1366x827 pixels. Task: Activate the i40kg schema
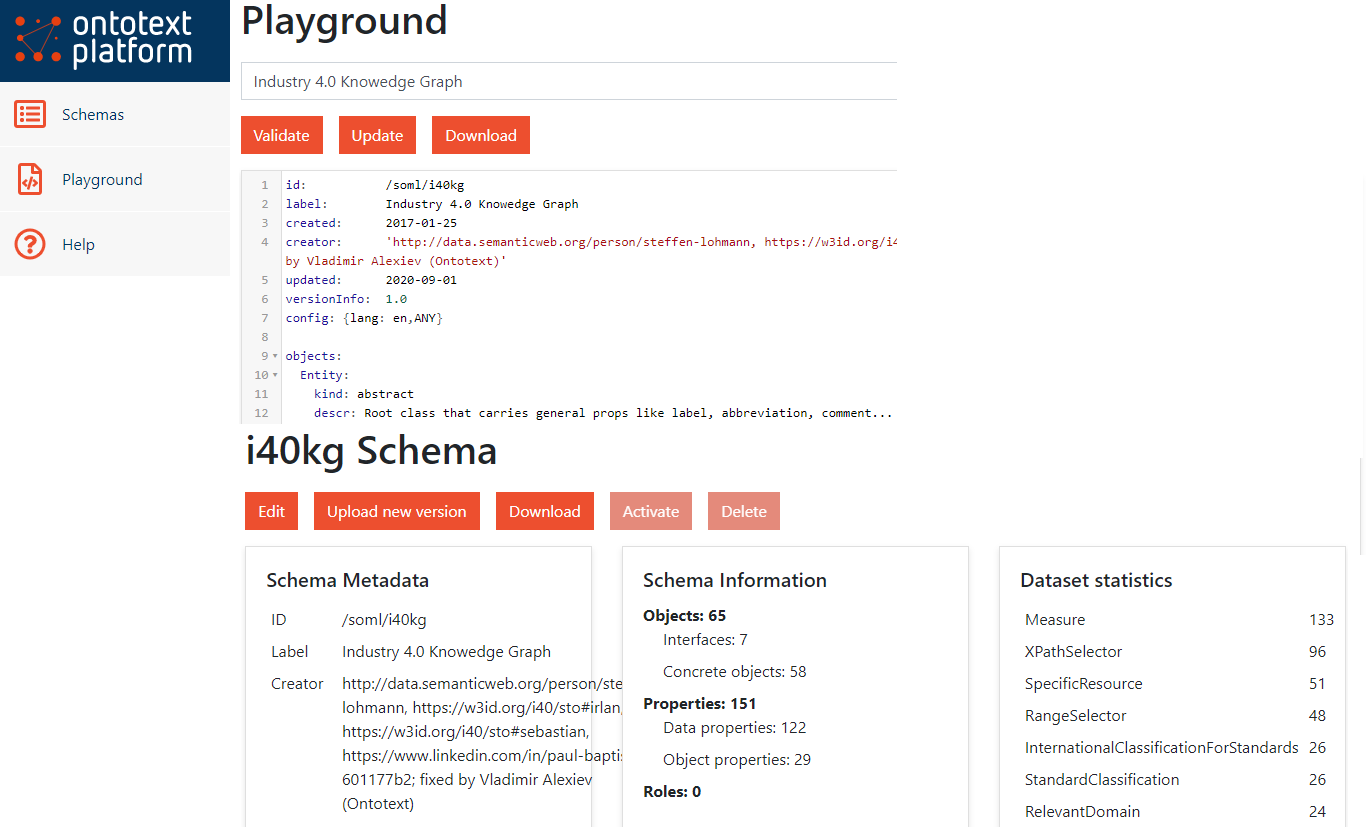(650, 511)
